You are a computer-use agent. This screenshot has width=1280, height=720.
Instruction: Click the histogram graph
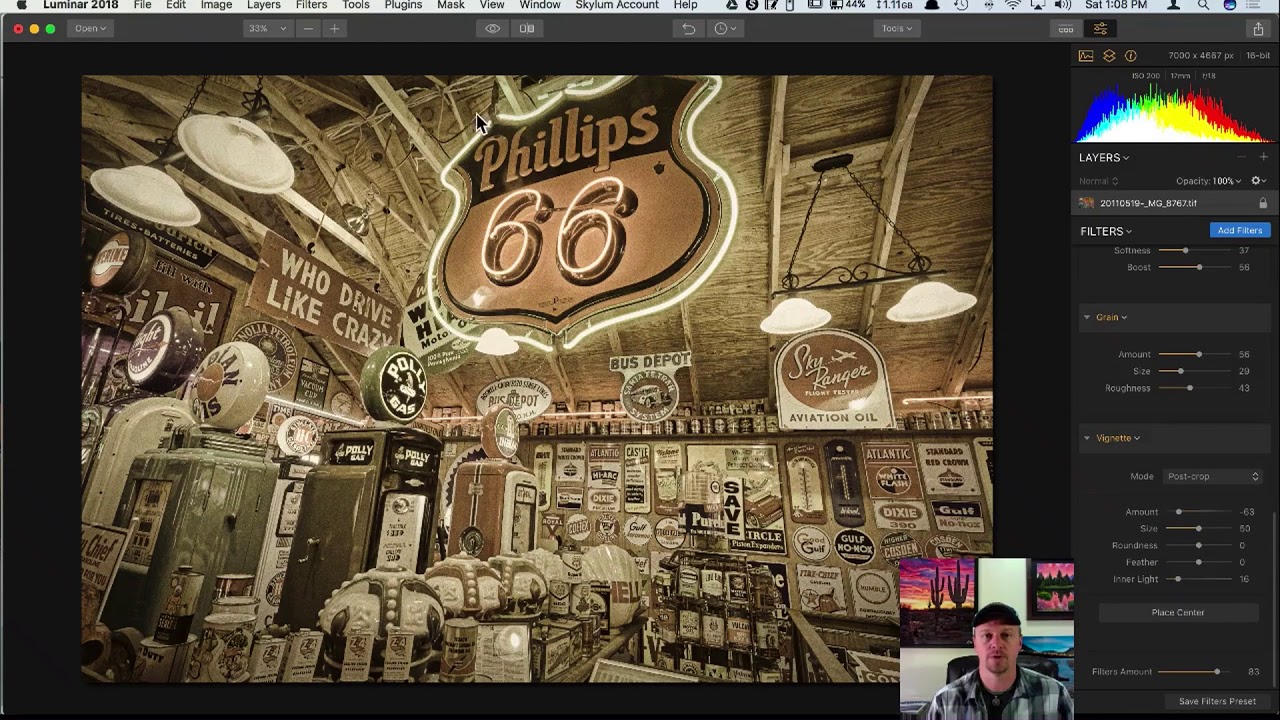pos(1174,114)
